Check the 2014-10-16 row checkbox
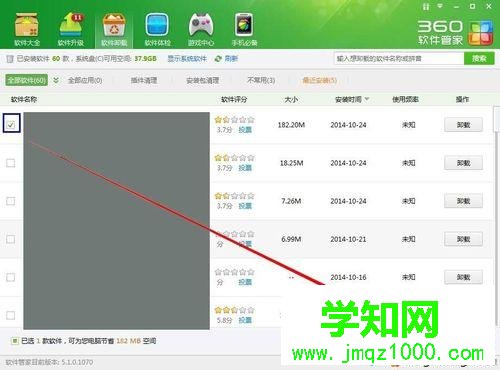Viewport: 500px width, 370px height. point(11,277)
